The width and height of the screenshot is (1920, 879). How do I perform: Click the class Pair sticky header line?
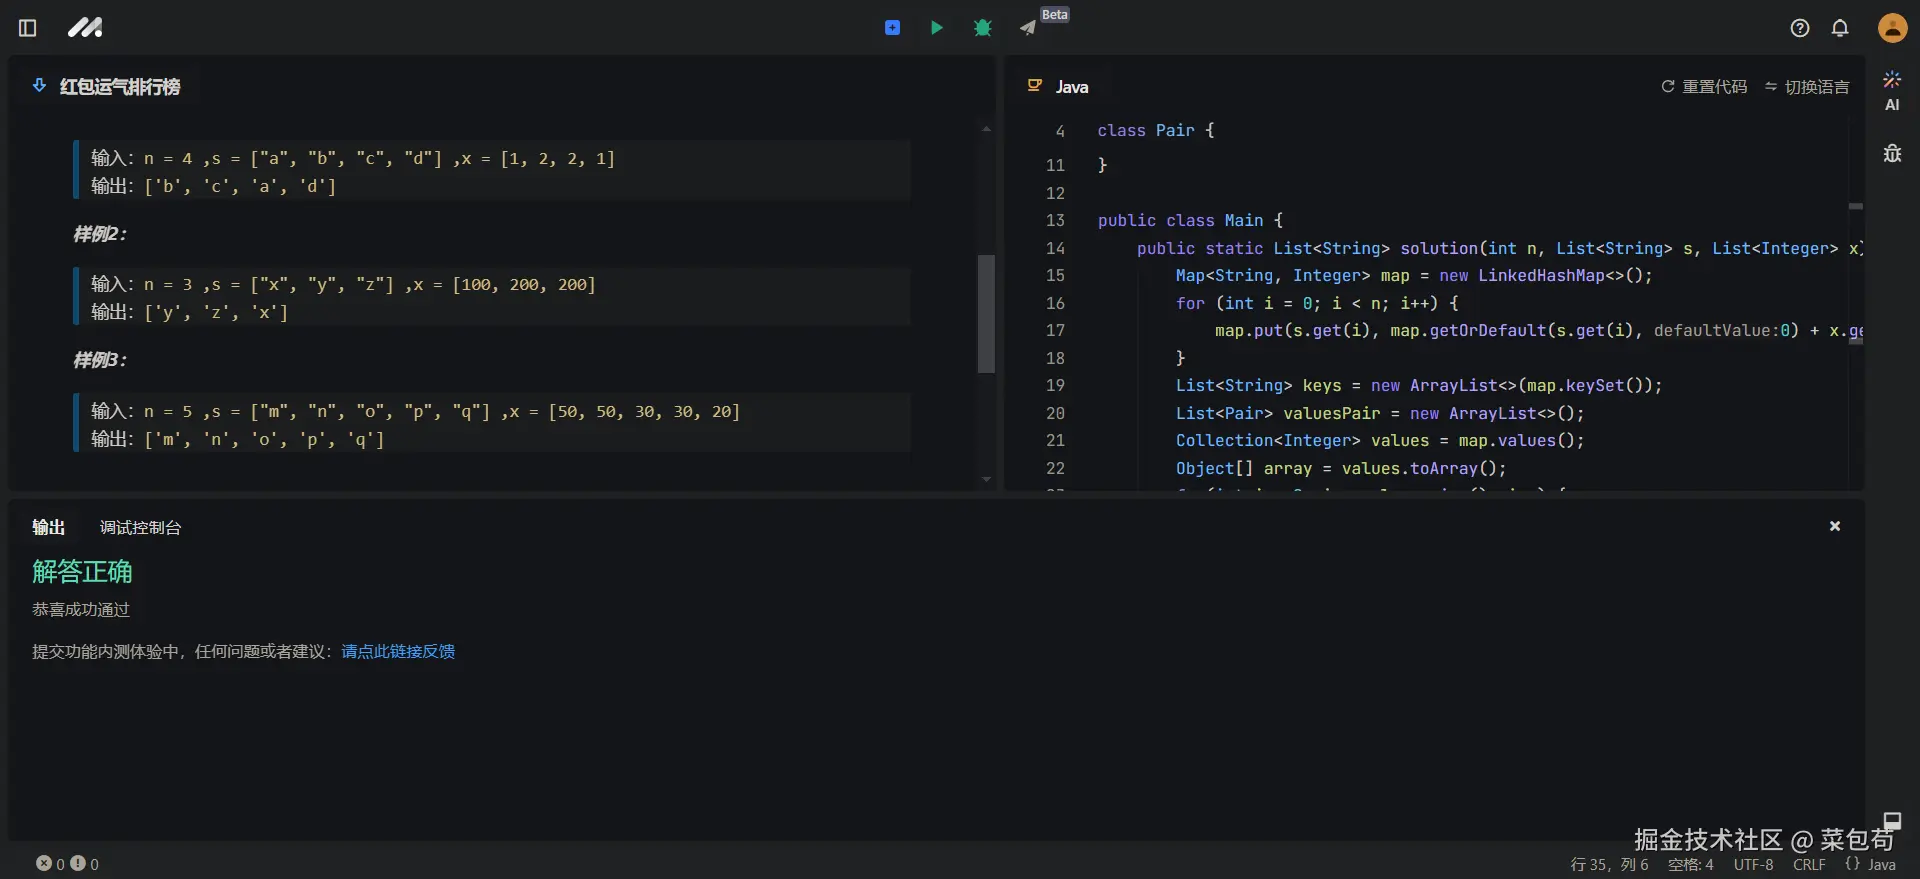click(1156, 130)
